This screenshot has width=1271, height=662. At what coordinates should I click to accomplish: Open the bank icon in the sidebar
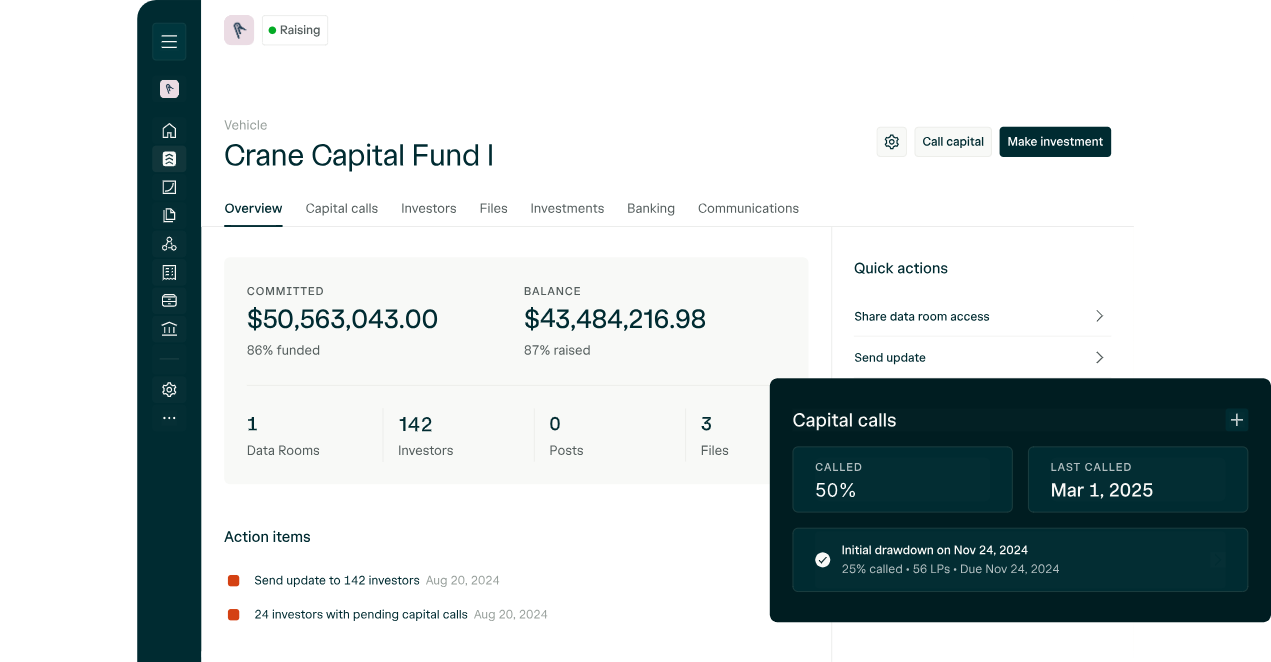169,329
